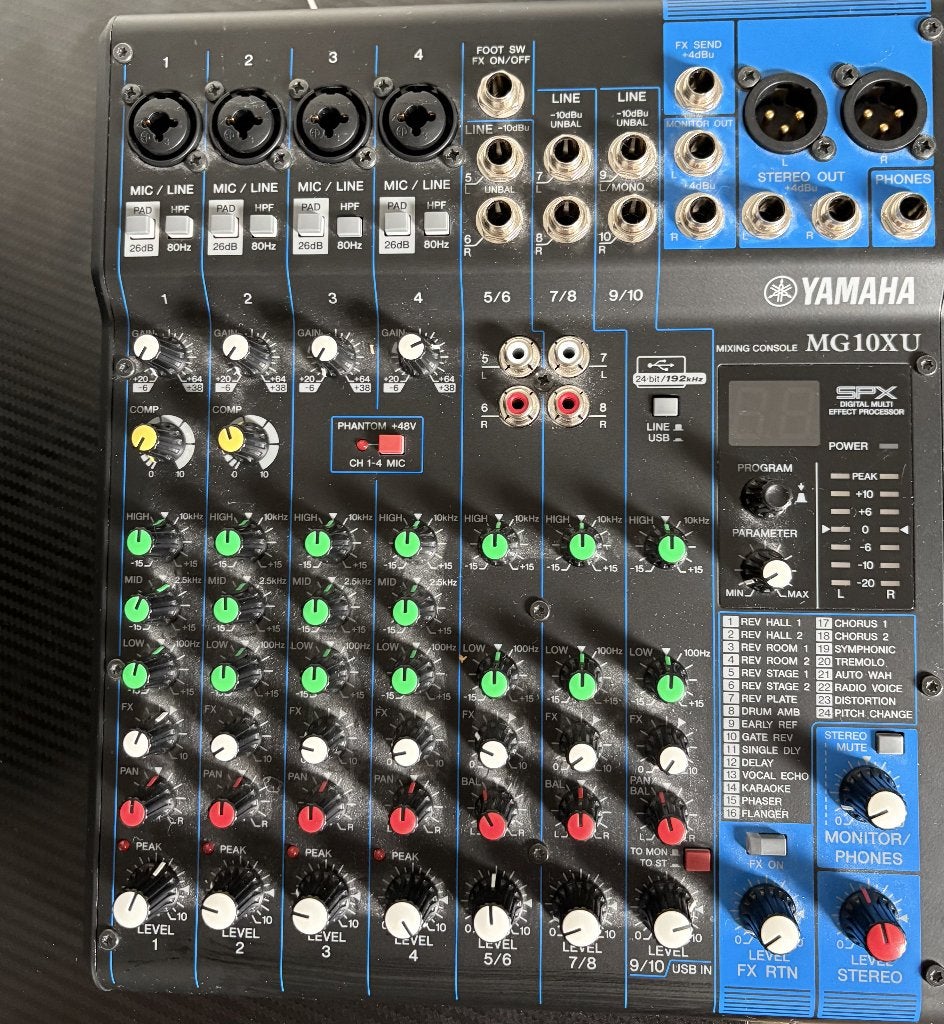This screenshot has width=944, height=1024.
Task: Click the FX RTN LEVEL knob
Action: [779, 934]
